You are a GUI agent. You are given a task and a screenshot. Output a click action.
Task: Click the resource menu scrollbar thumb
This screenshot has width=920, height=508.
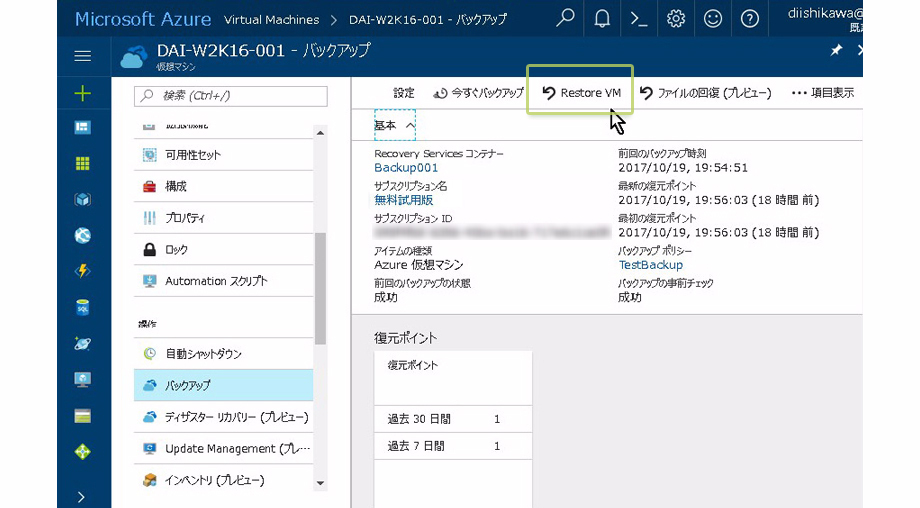point(320,289)
